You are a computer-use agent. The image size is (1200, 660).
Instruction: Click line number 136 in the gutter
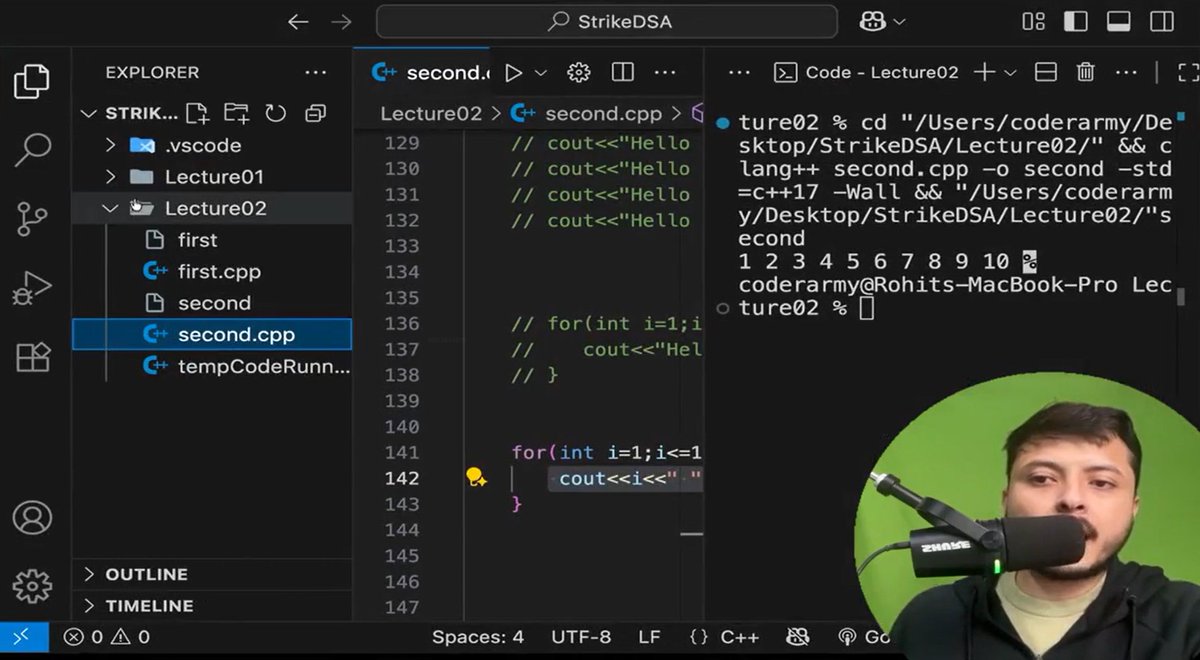[402, 324]
